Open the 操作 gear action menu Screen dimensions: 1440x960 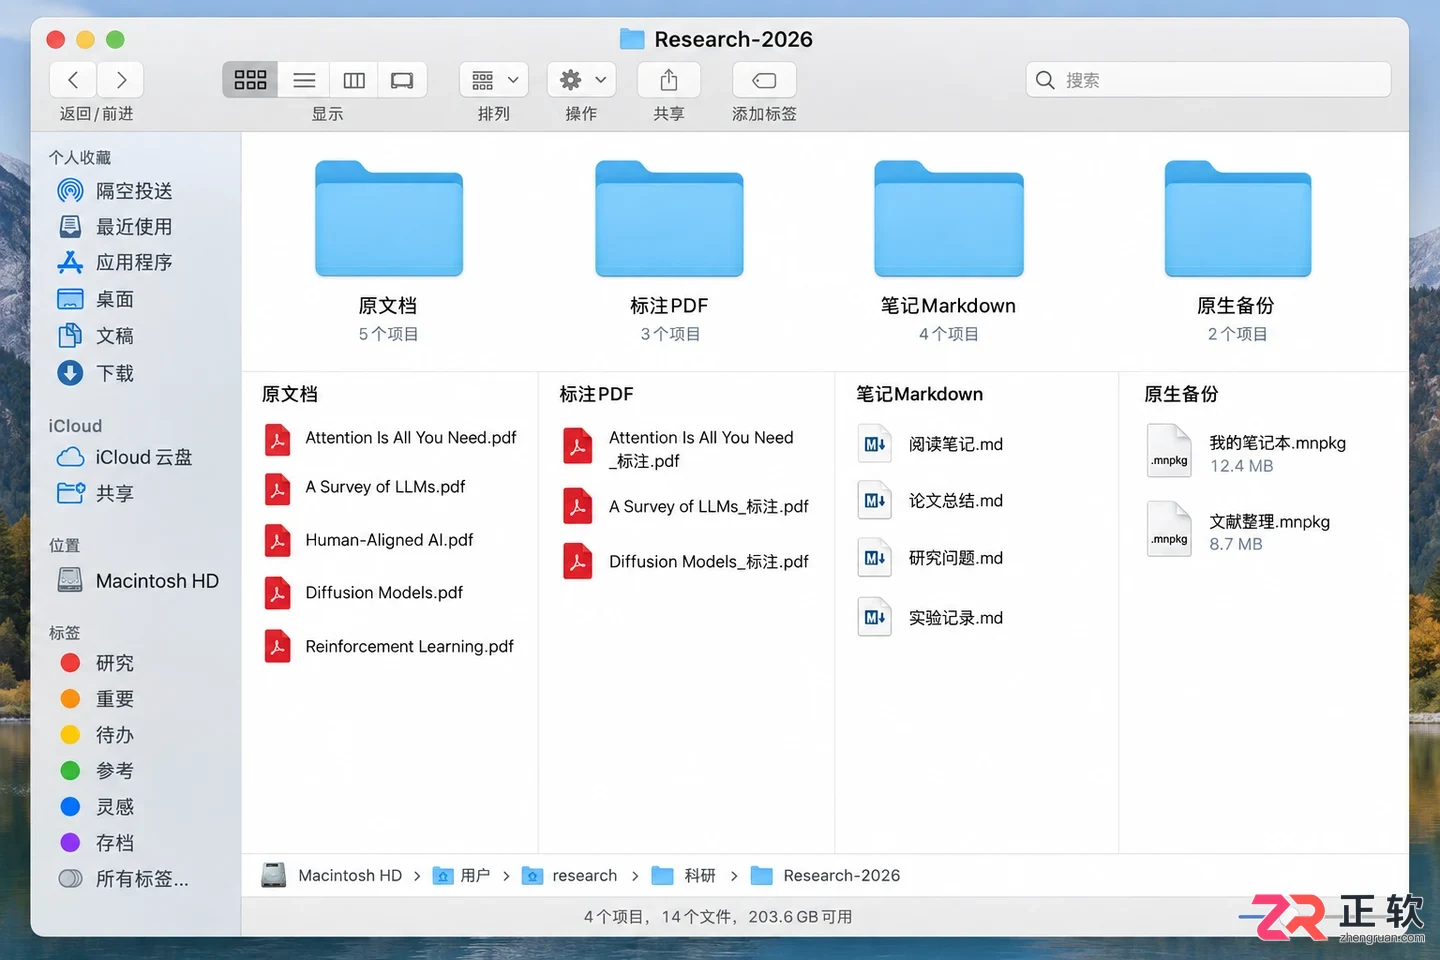pos(581,80)
